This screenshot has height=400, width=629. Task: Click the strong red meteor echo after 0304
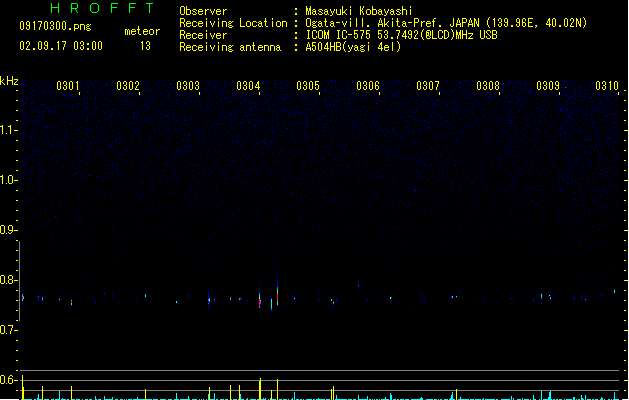(277, 295)
